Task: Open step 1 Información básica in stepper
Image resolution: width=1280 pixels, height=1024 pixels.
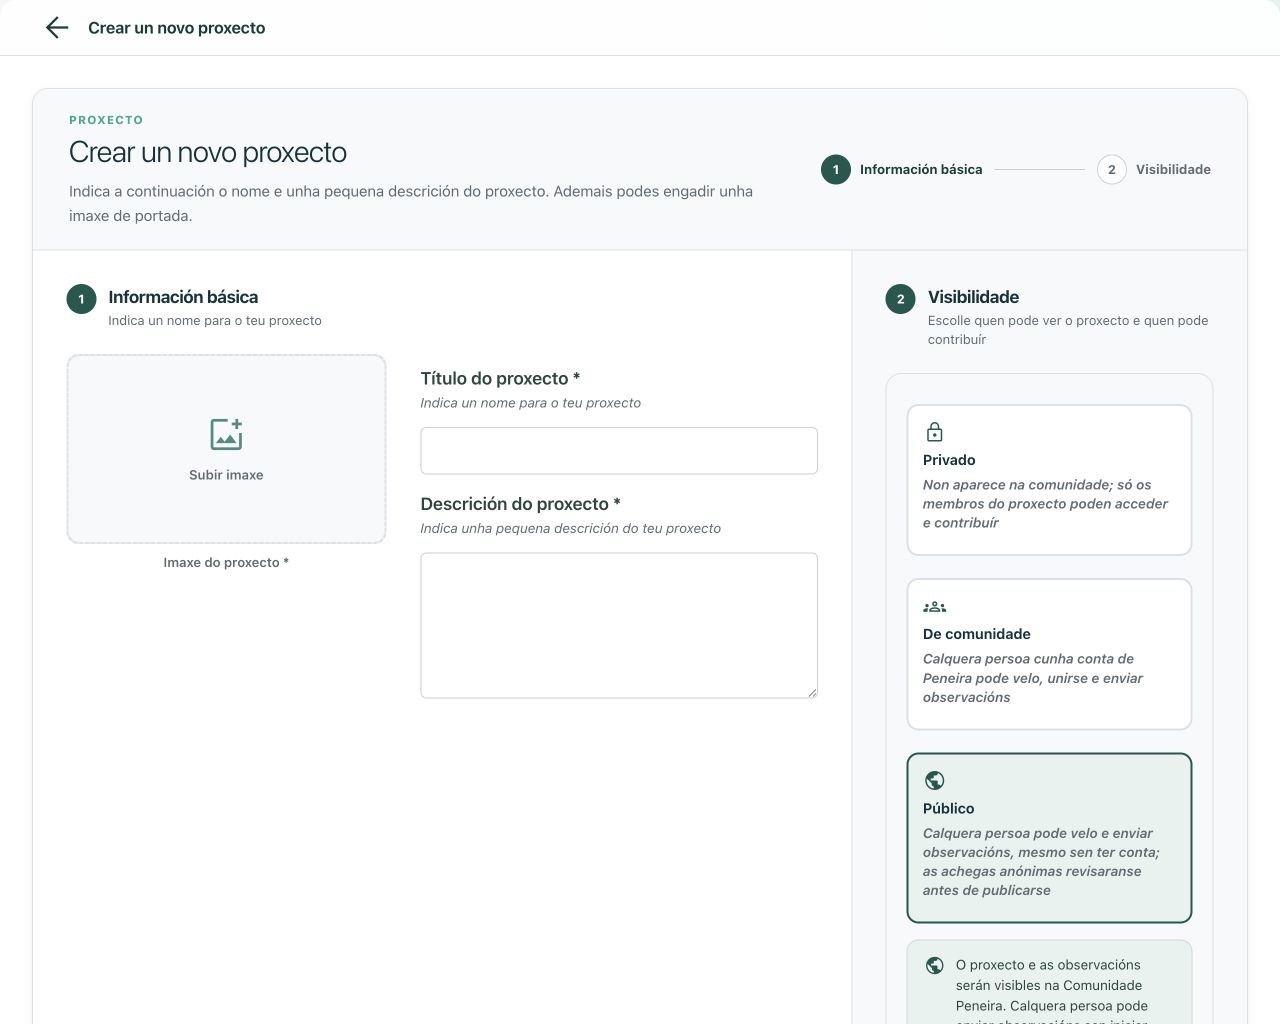Action: 902,170
